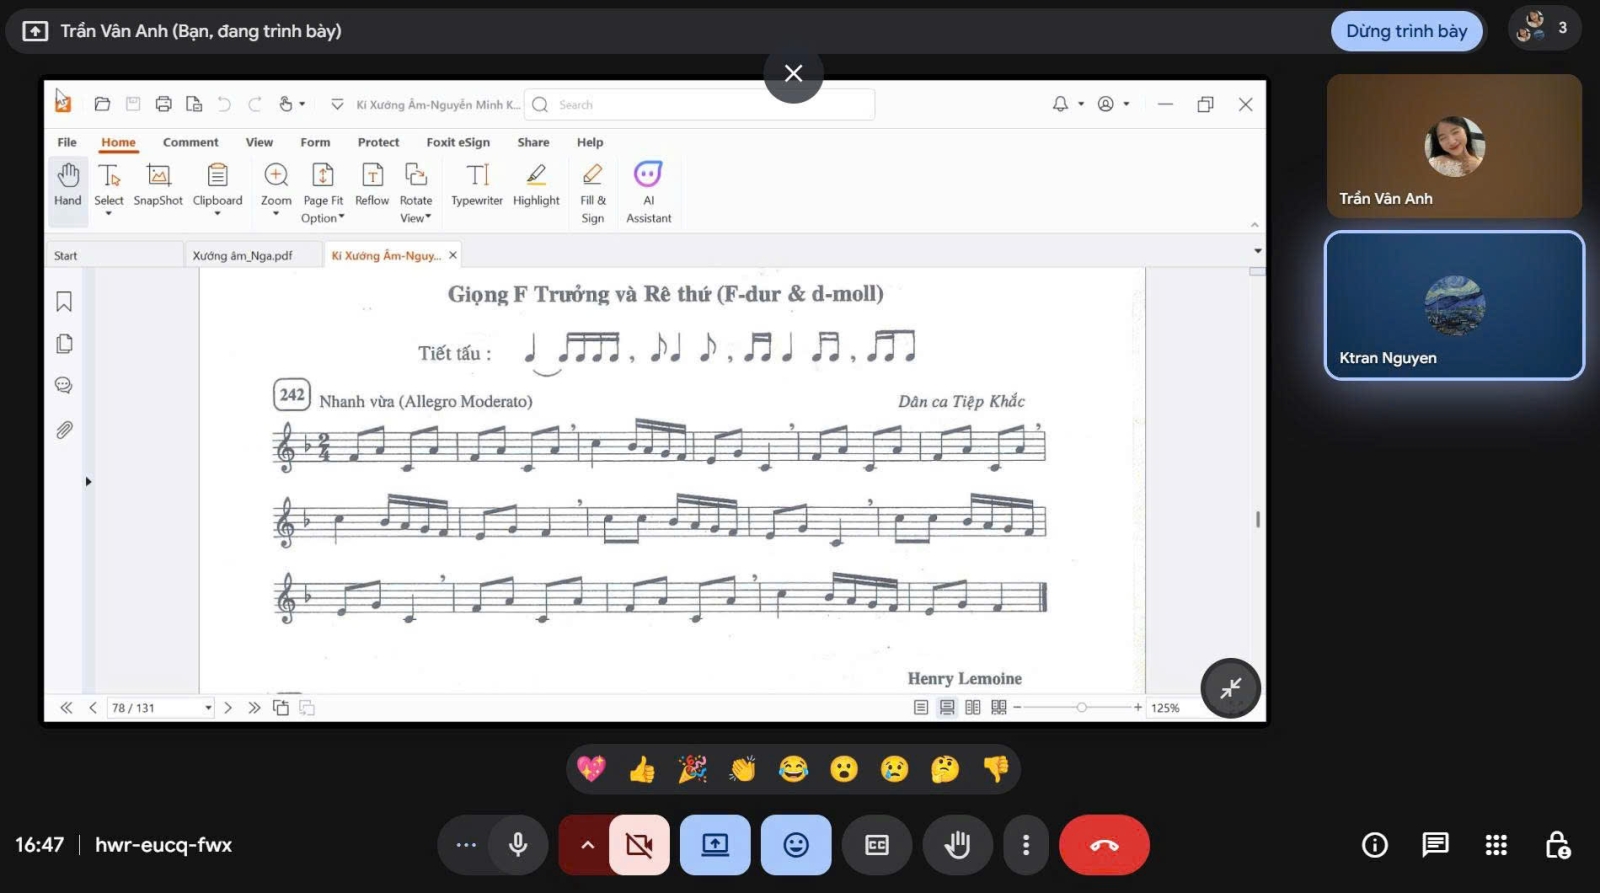Expand the Select tool dropdown
The image size is (1600, 893).
109,213
